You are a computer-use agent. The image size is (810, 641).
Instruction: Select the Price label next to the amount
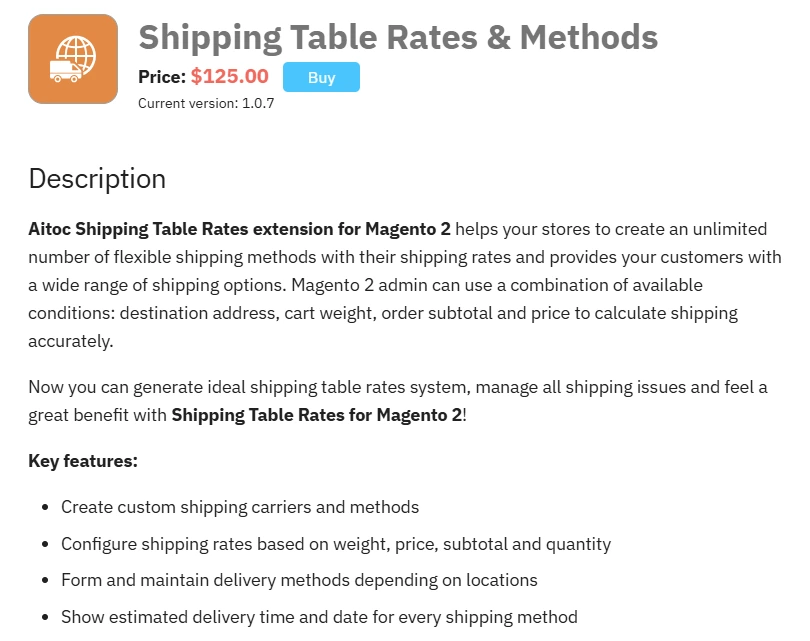[160, 76]
